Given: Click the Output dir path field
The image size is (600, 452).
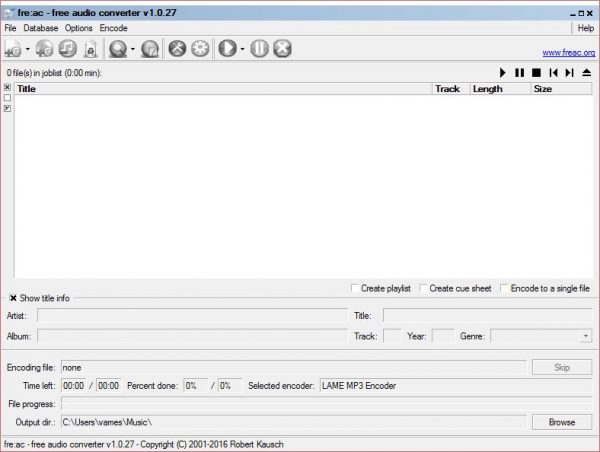Looking at the screenshot, I should tap(294, 422).
